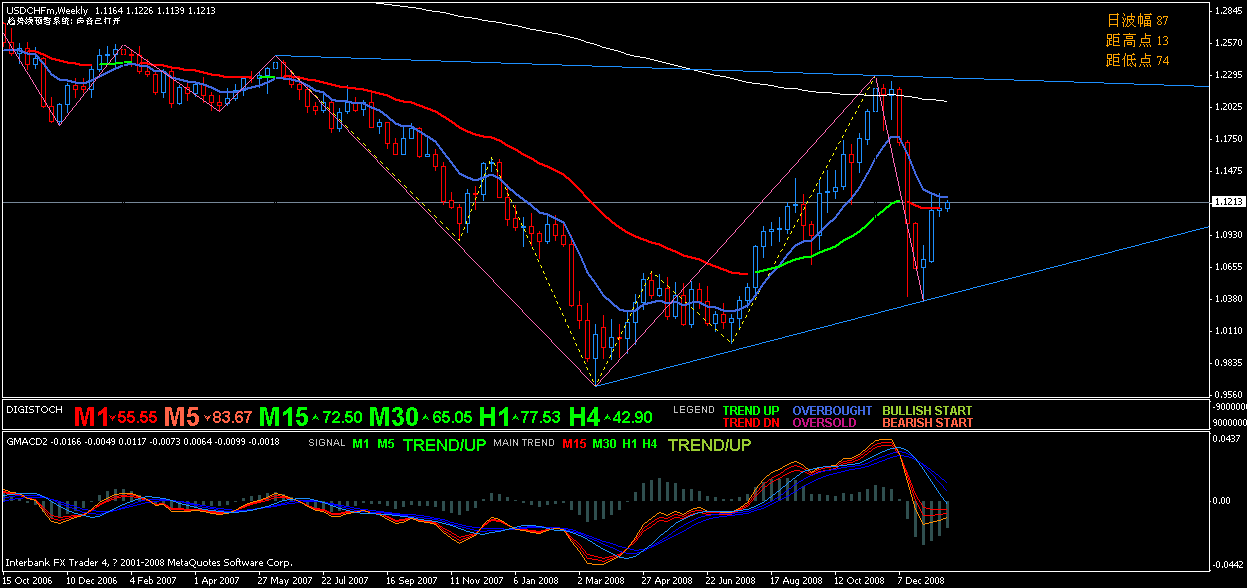Click the -0.0442 MACD scale value
This screenshot has height=588, width=1247.
[x=1227, y=565]
